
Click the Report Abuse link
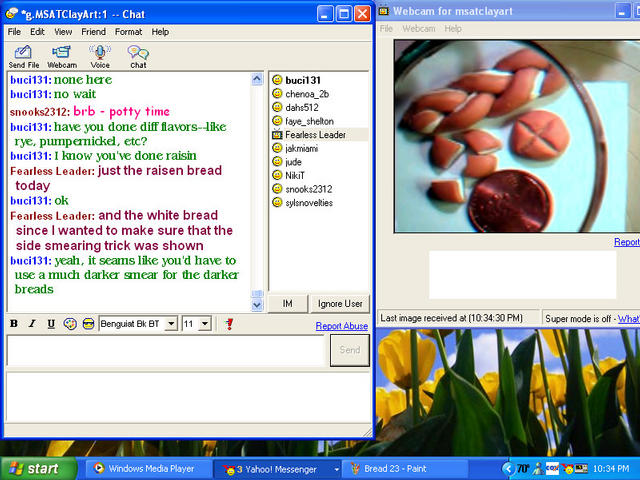pyautogui.click(x=342, y=326)
